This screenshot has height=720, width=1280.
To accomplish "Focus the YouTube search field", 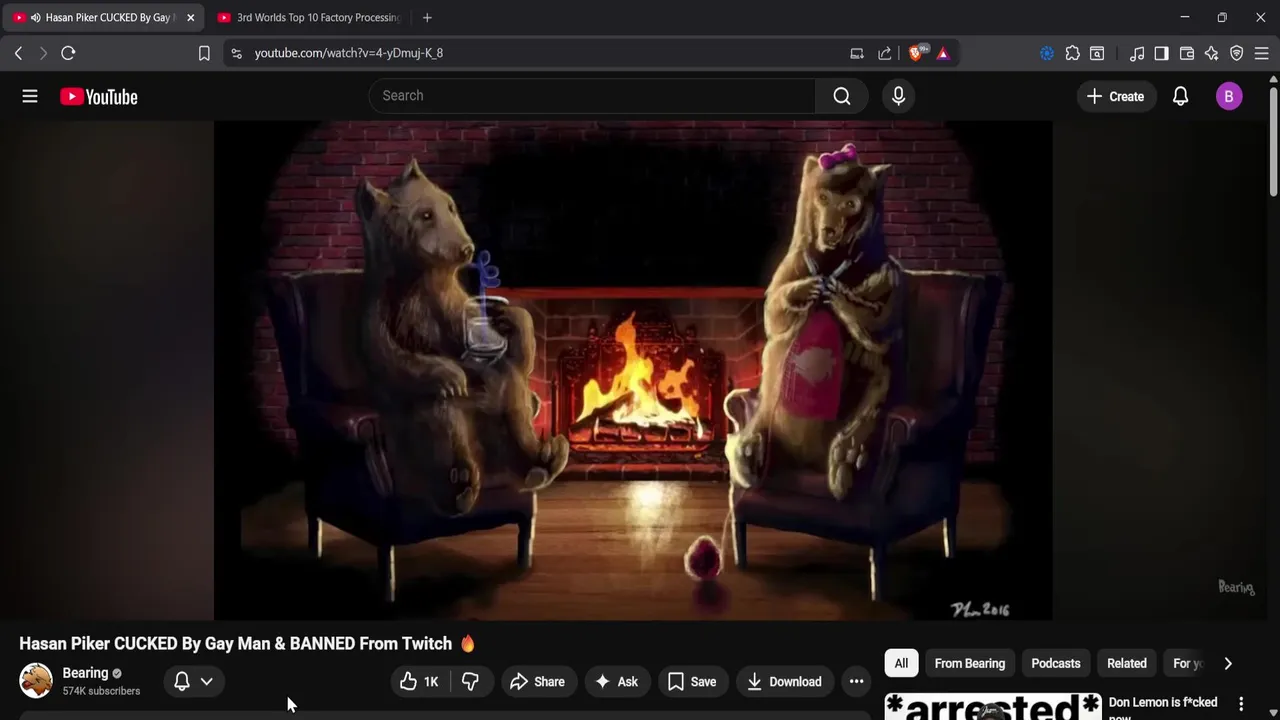I will pos(592,96).
